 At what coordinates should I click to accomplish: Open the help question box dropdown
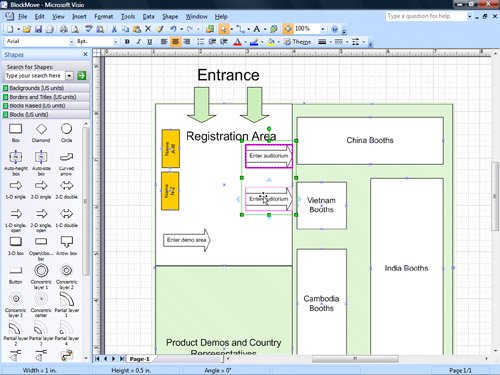click(x=469, y=16)
